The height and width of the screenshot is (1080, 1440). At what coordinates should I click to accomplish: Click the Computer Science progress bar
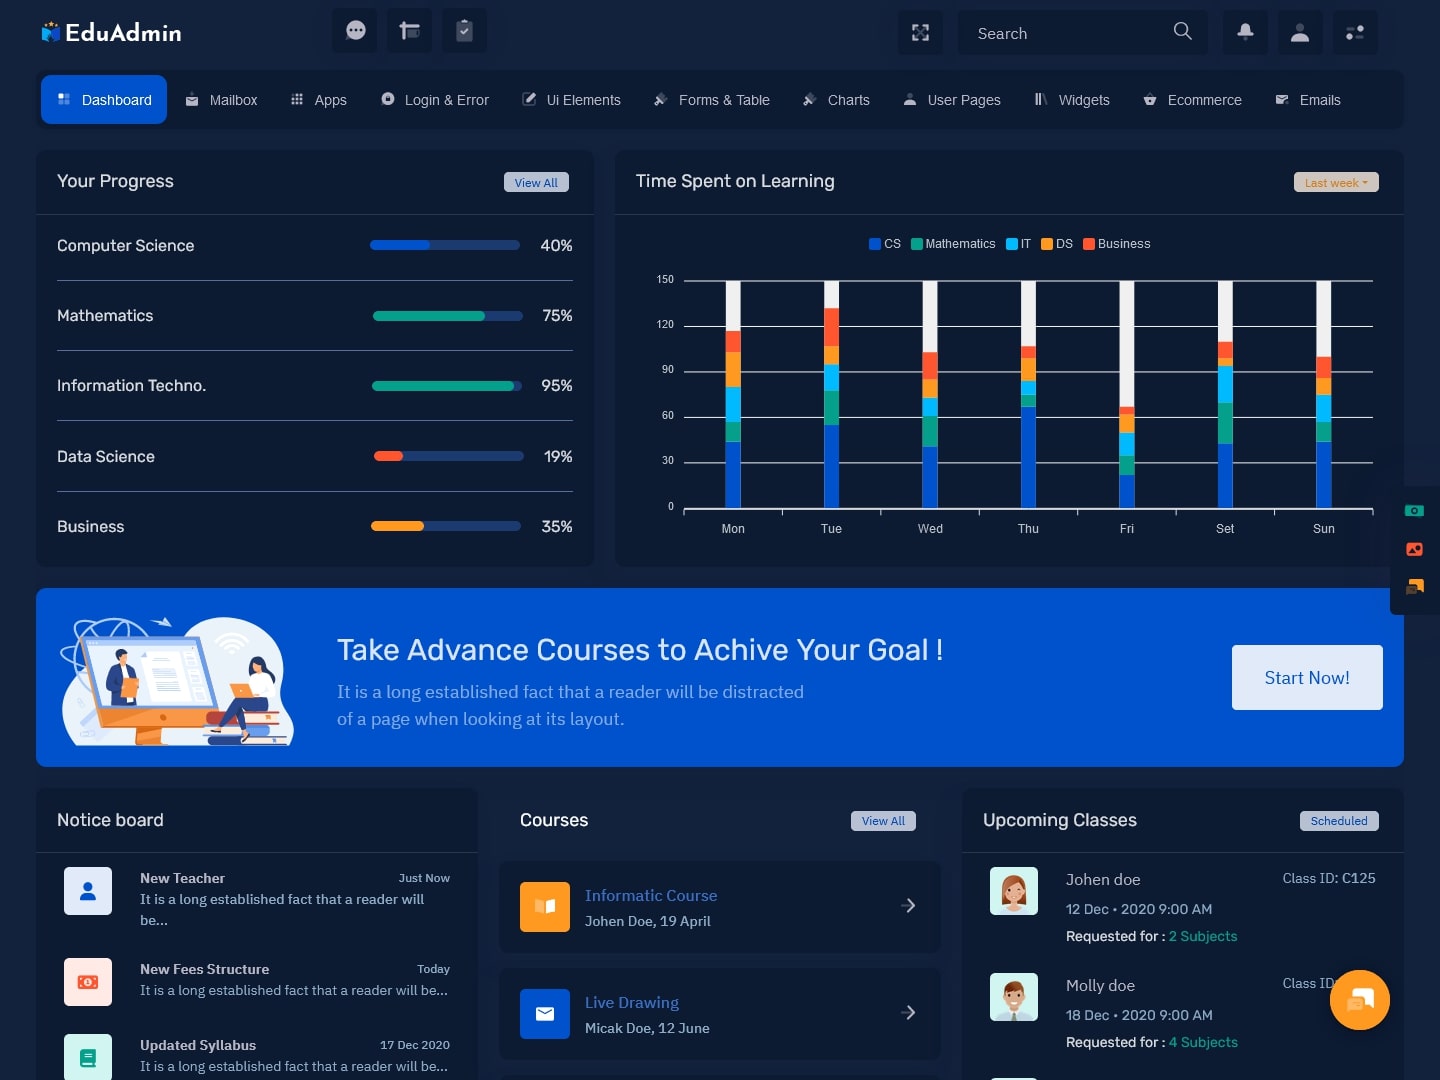[x=445, y=245]
